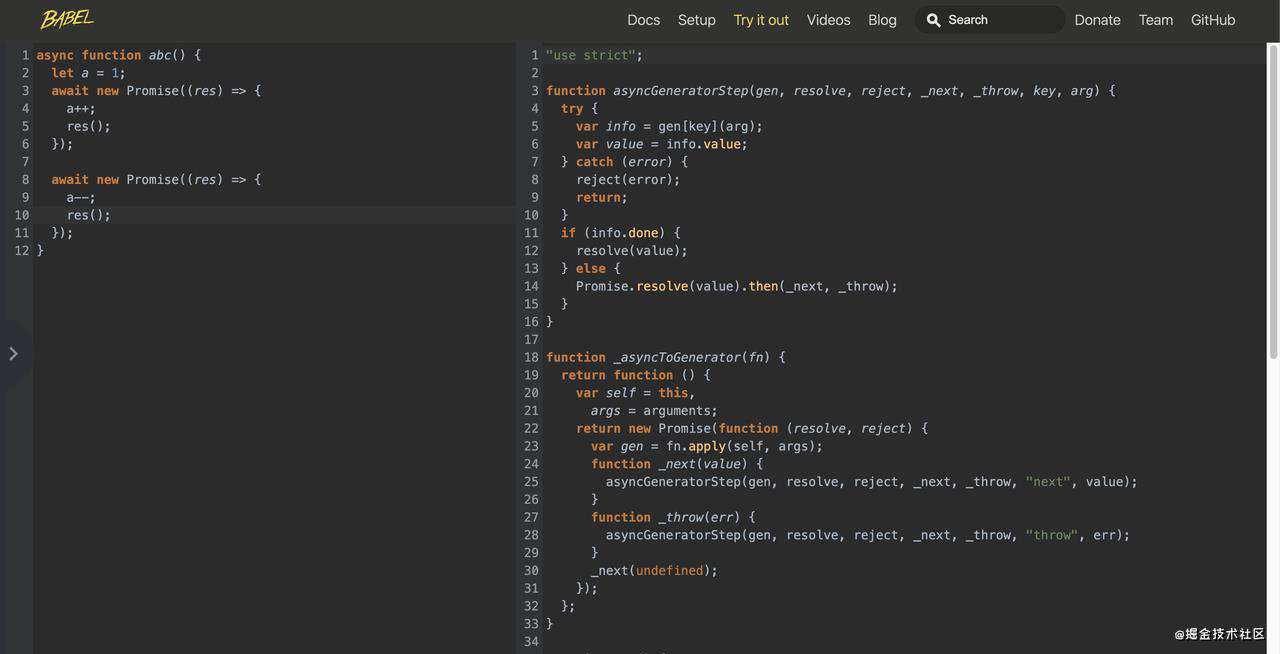Click the 'Promise.resolve(value).then' line
Screen dimensions: 1280x654
[737, 286]
